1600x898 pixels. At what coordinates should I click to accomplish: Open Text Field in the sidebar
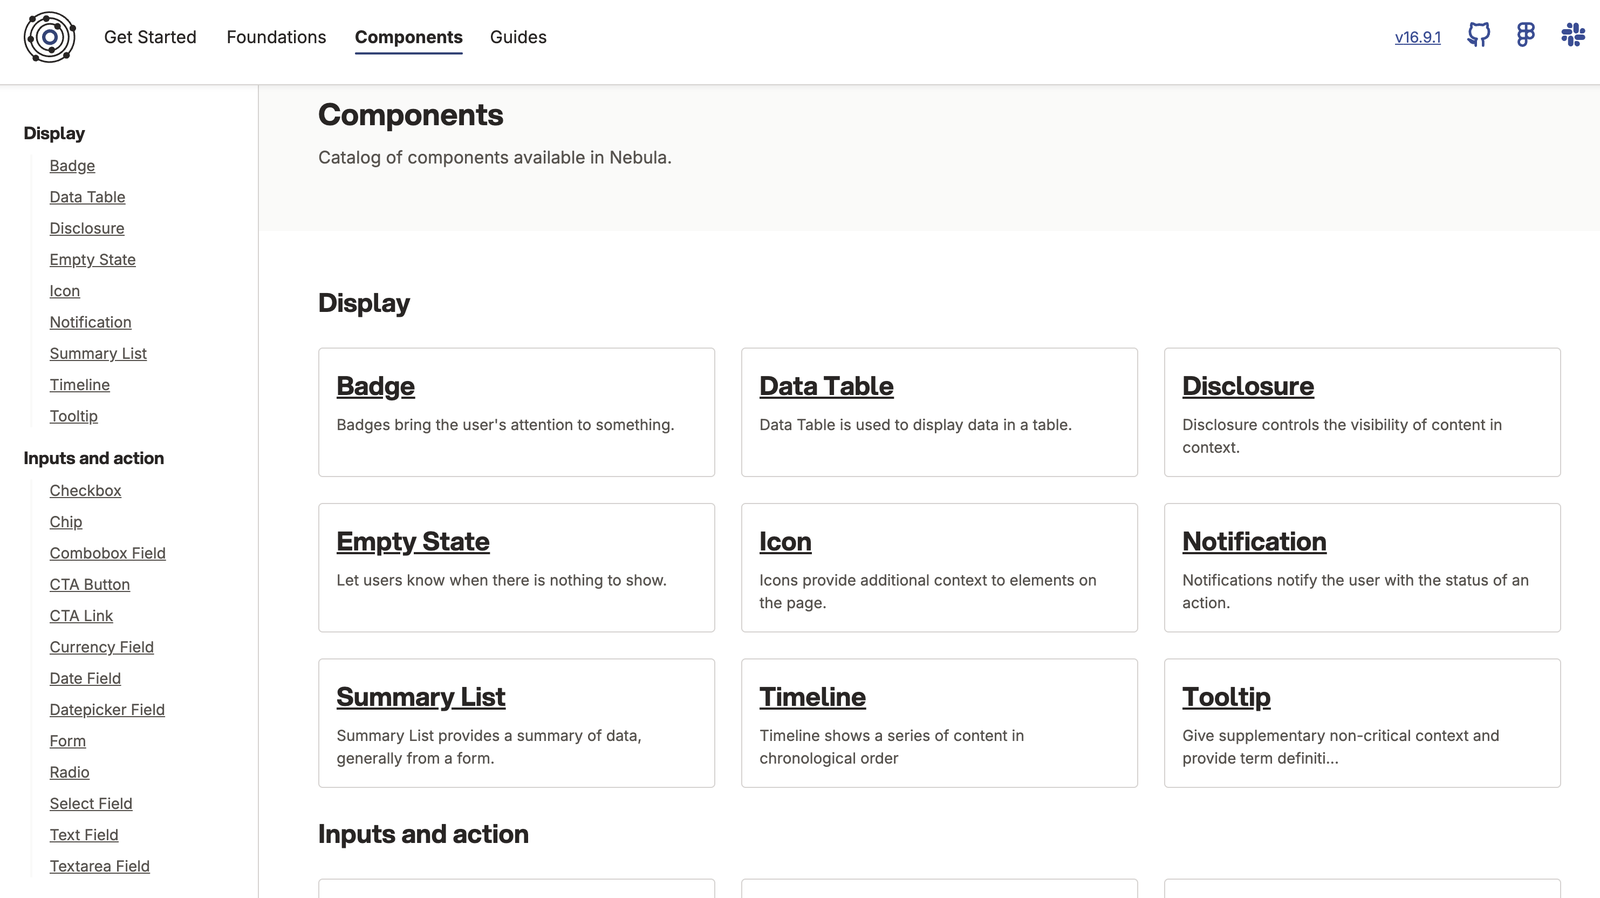coord(84,835)
